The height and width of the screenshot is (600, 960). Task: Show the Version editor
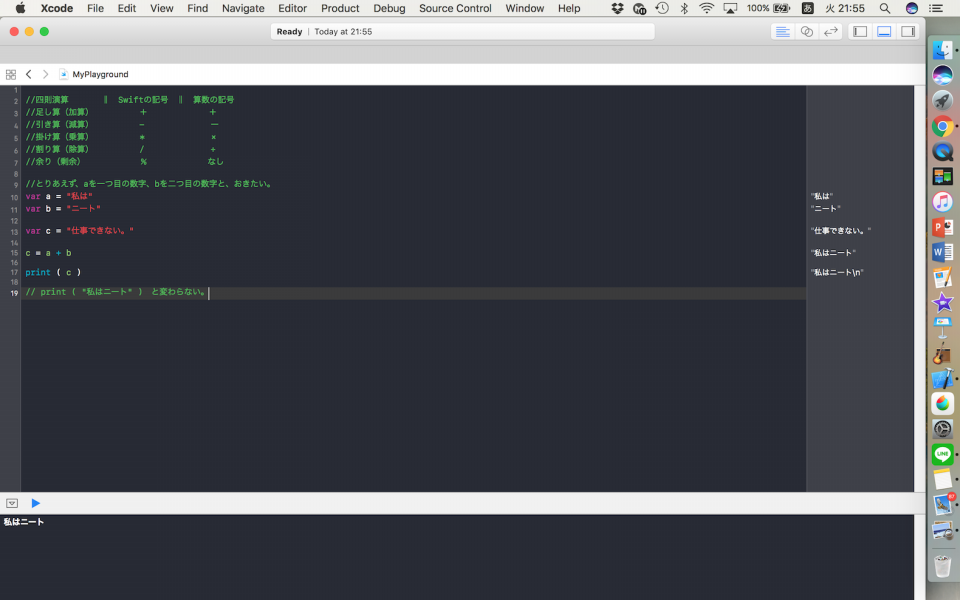coord(830,32)
